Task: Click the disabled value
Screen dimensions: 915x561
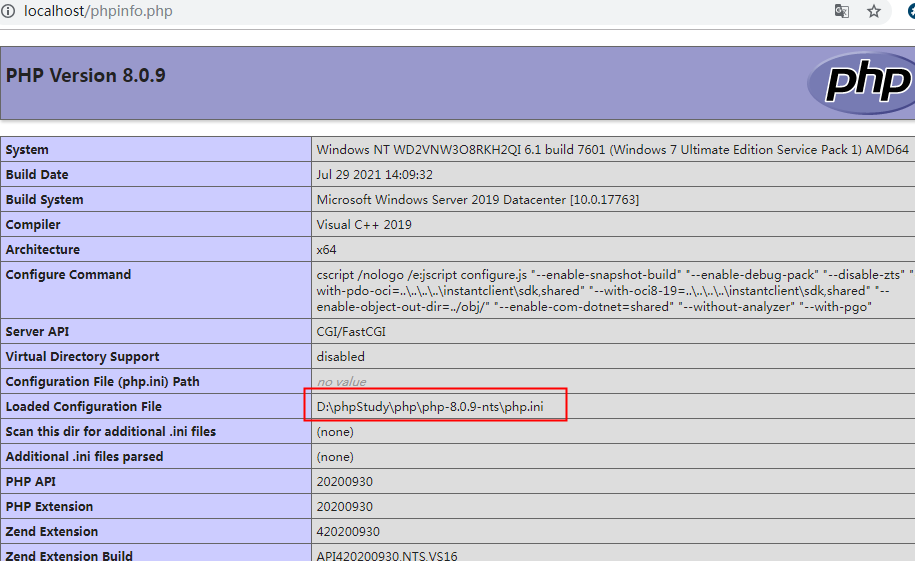Action: [x=341, y=357]
